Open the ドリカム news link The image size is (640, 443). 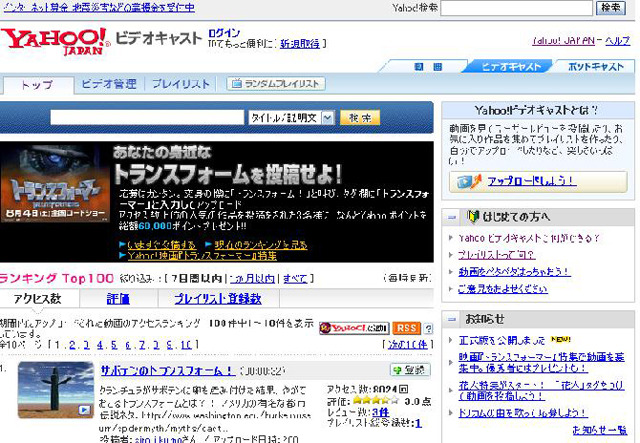[x=523, y=413]
